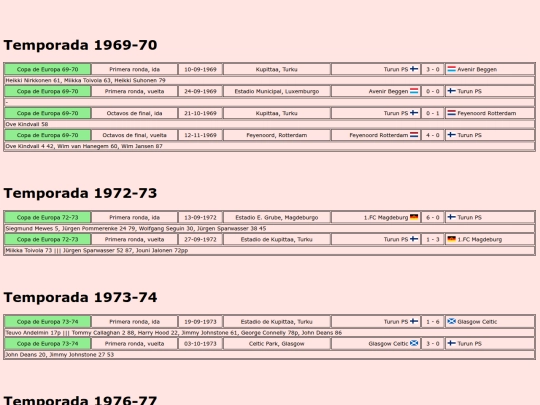
Task: Click the score '4 - 0'
Action: tap(433, 135)
